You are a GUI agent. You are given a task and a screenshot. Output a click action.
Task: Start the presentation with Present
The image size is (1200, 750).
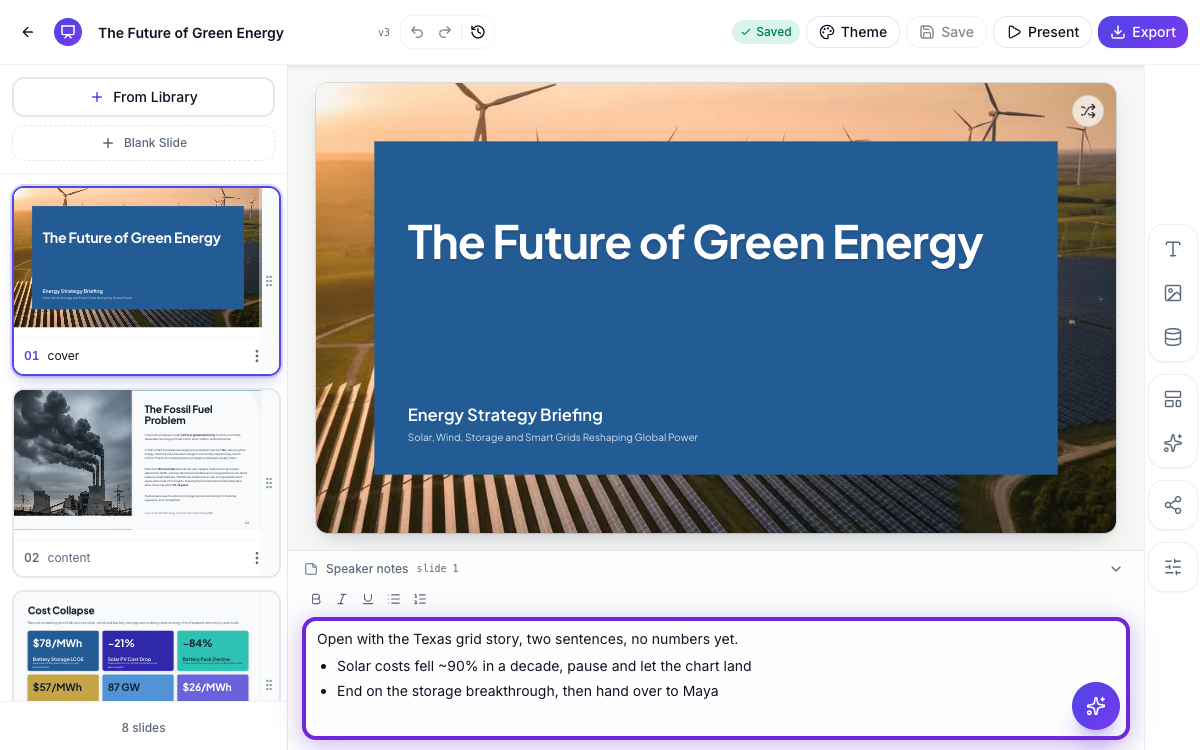tap(1042, 32)
